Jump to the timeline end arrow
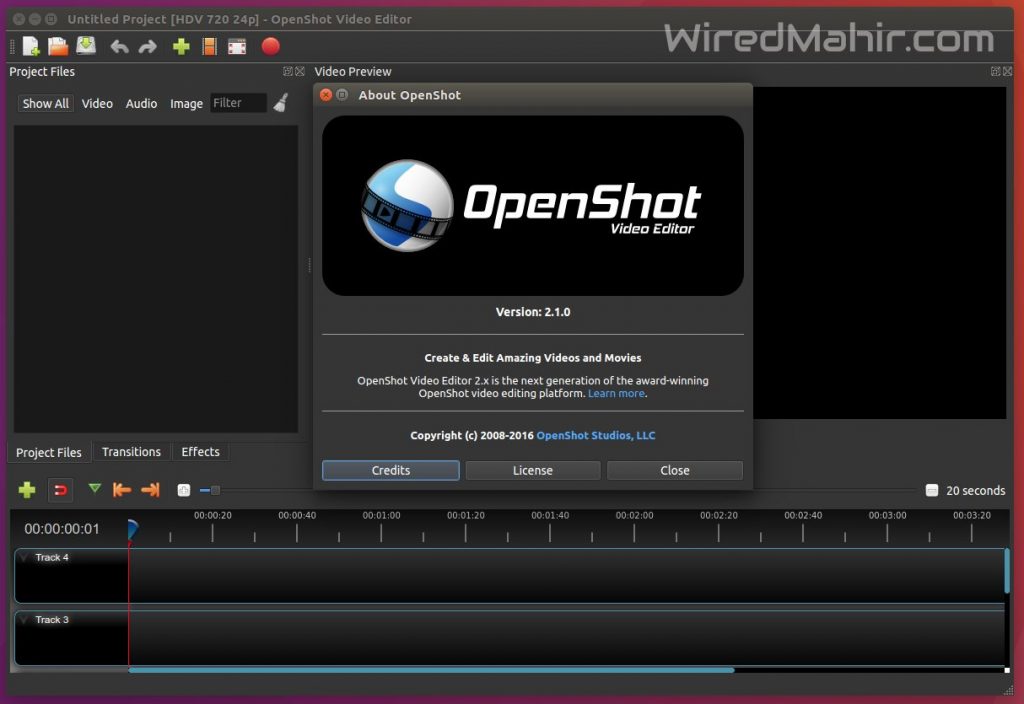Screen dimensions: 1024x704 pyautogui.click(x=150, y=490)
